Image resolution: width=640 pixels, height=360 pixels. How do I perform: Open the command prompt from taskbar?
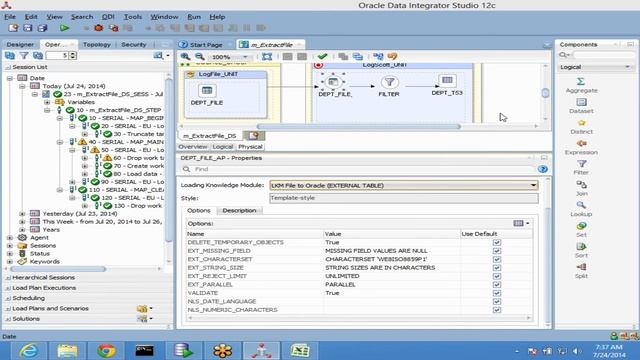click(x=144, y=350)
